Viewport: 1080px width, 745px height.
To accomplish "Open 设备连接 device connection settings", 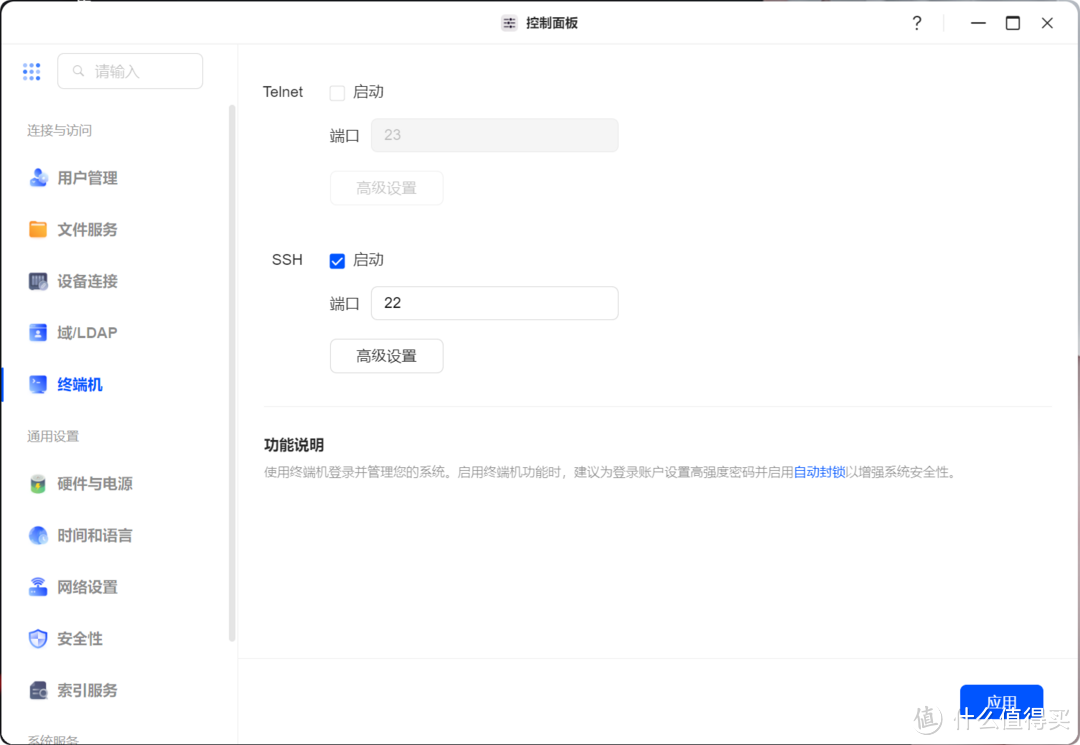I will click(38, 281).
